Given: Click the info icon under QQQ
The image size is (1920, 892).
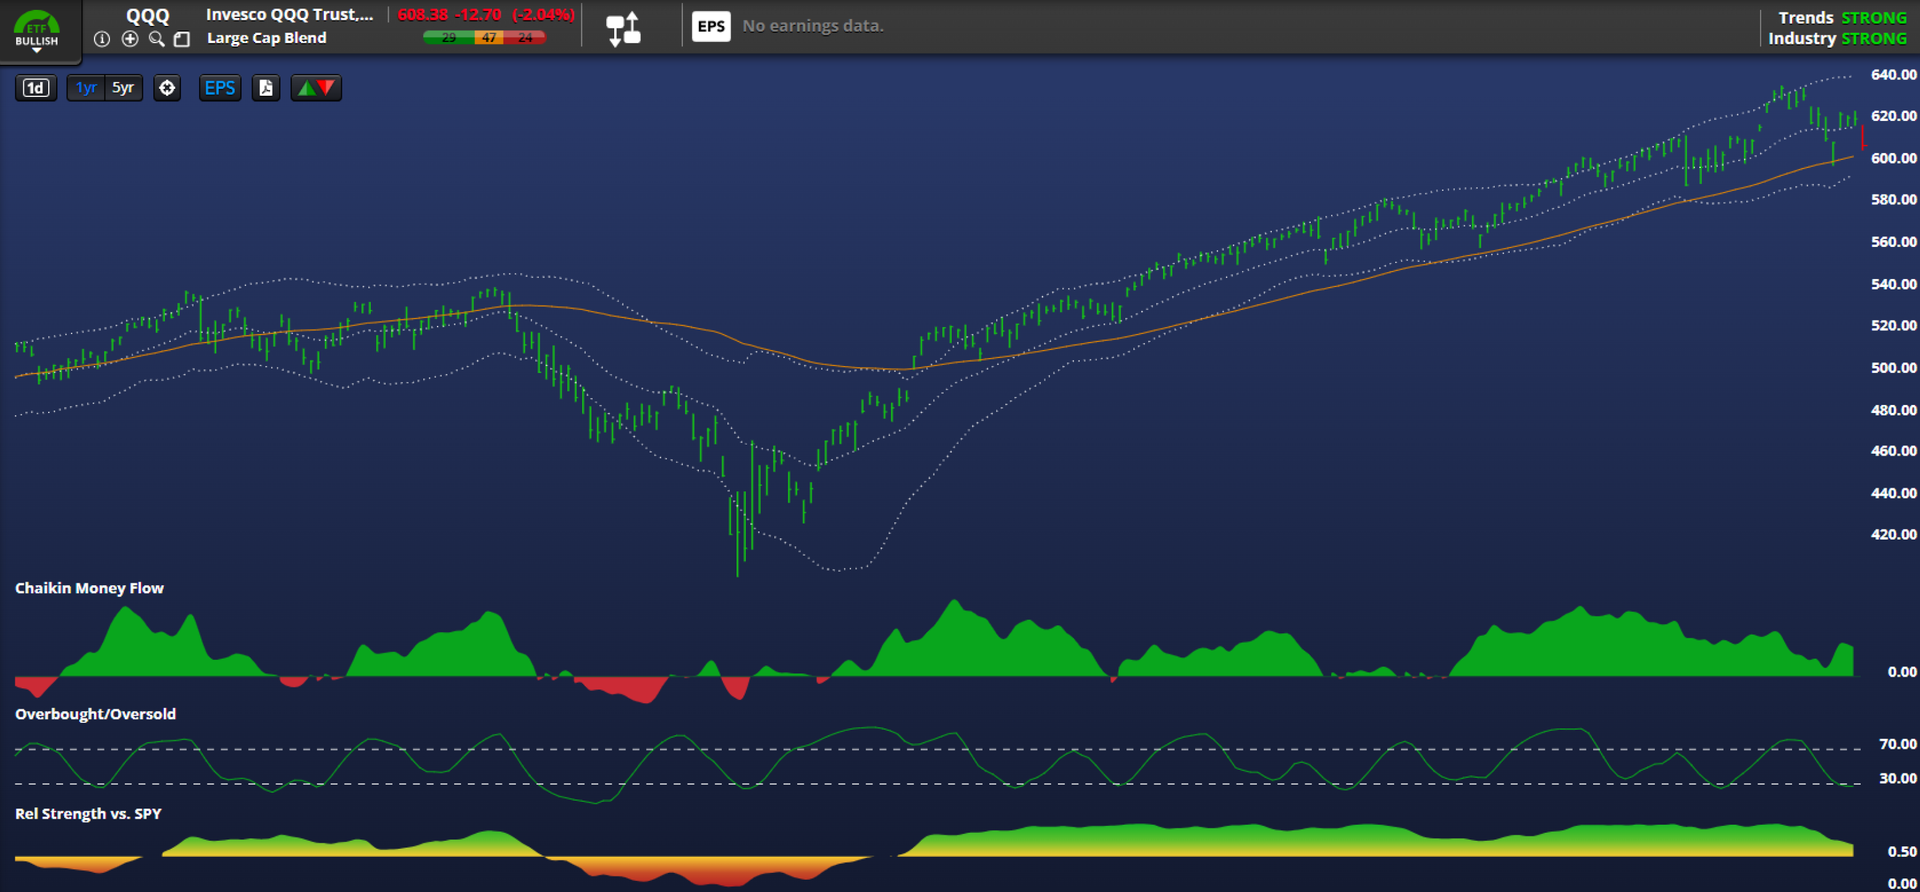Looking at the screenshot, I should coord(102,39).
